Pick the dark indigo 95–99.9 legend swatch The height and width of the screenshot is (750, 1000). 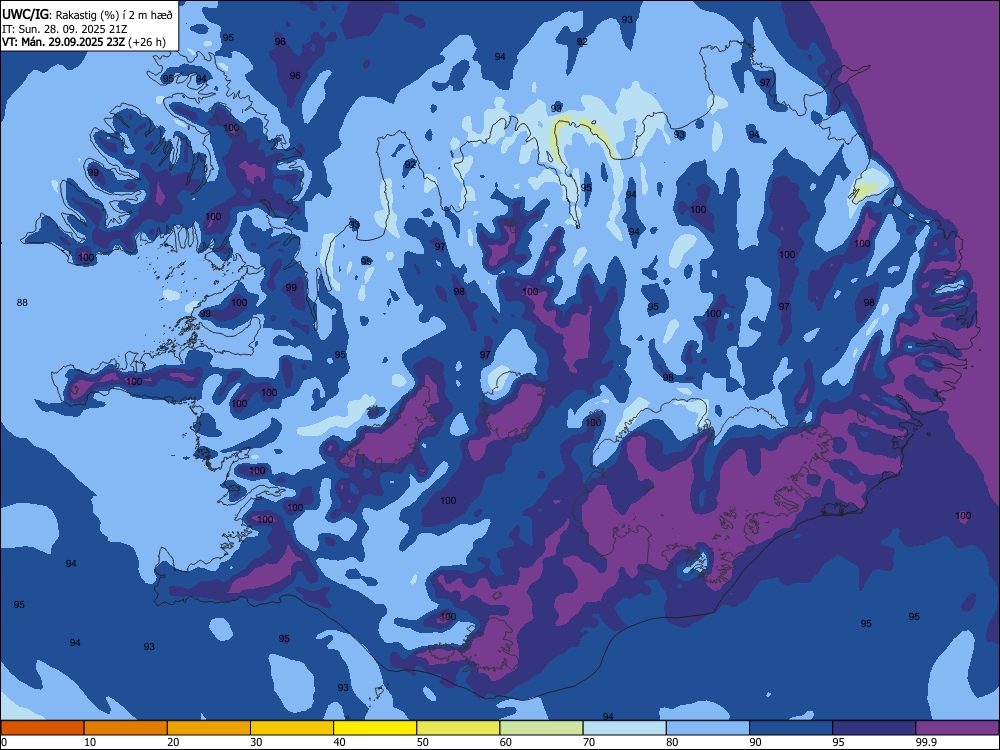pos(874,728)
